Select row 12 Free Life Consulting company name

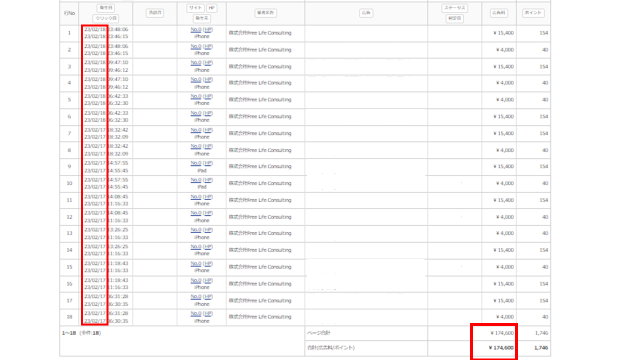pyautogui.click(x=260, y=217)
